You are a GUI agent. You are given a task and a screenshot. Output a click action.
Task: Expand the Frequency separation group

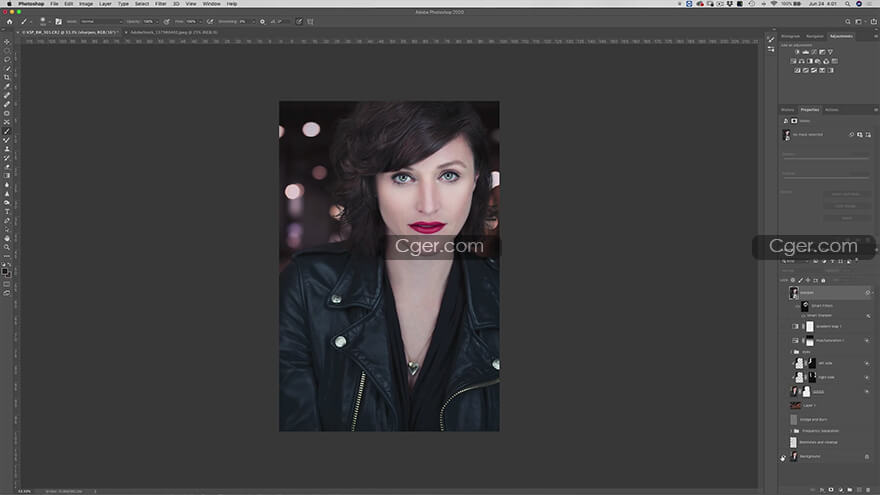[x=792, y=431]
